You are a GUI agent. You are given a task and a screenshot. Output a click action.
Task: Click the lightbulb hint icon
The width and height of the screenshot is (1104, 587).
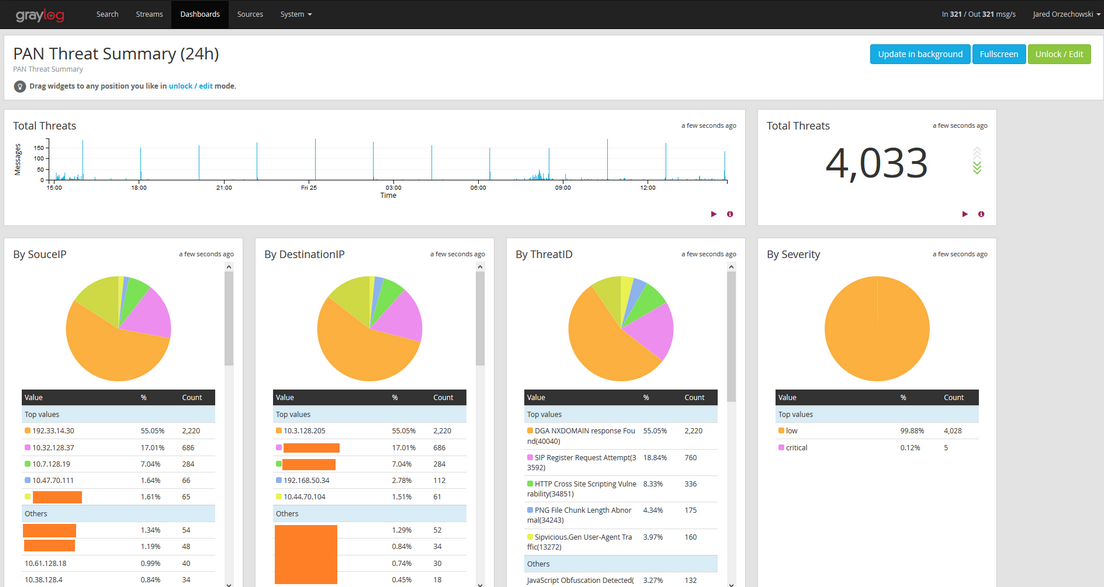(19, 87)
